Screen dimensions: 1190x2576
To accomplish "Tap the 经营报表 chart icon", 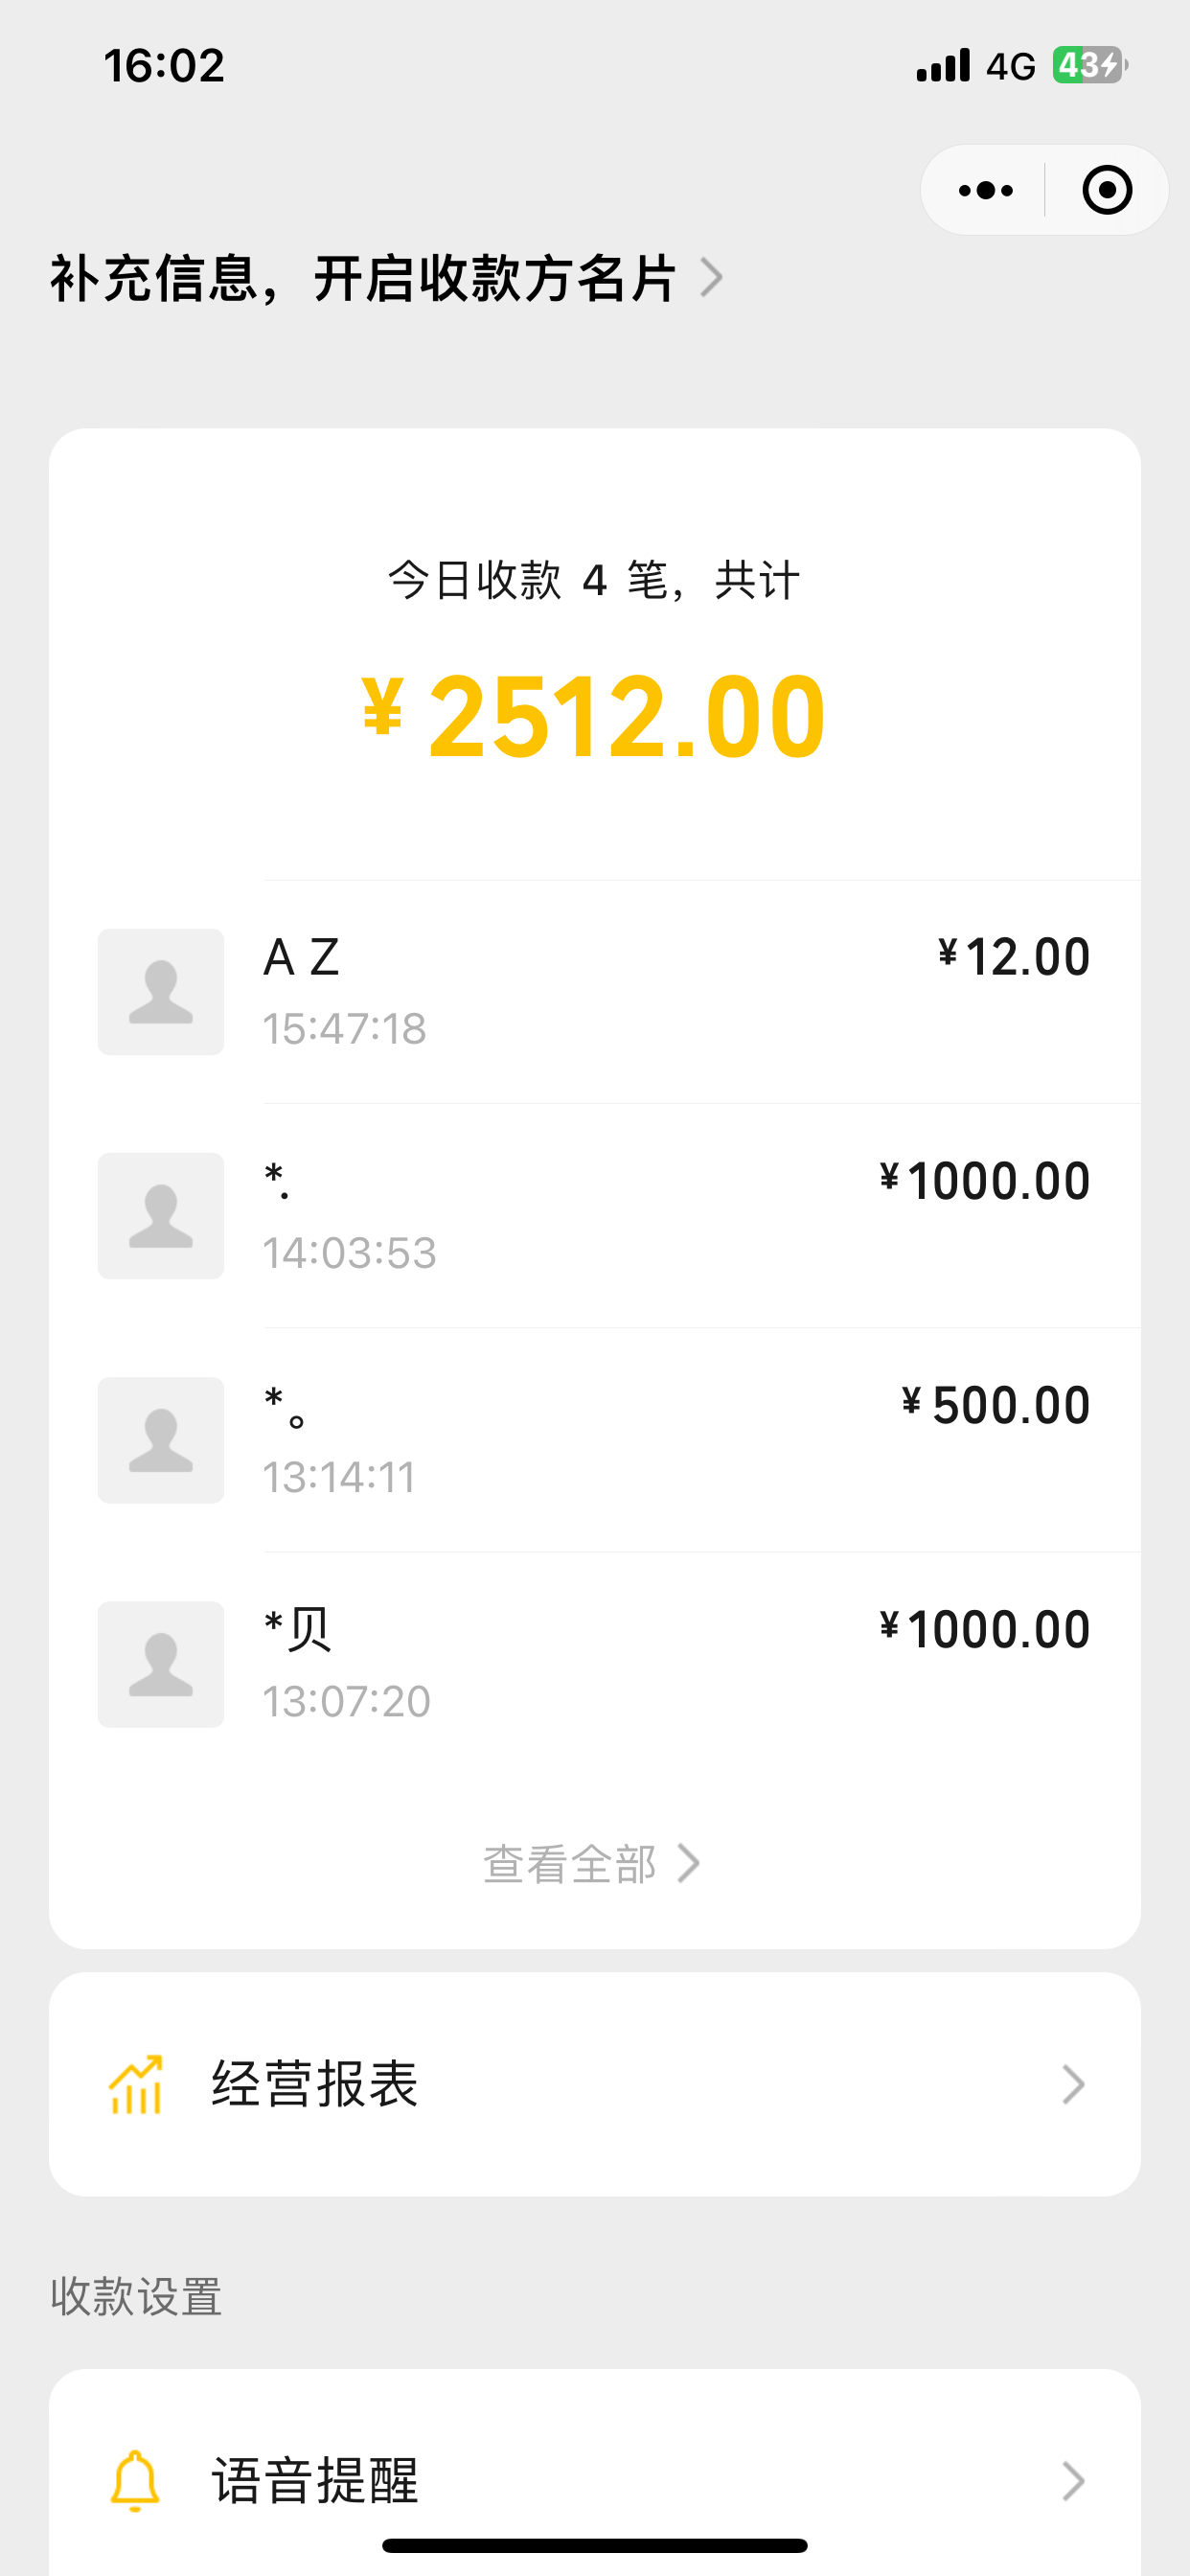I will point(135,2085).
